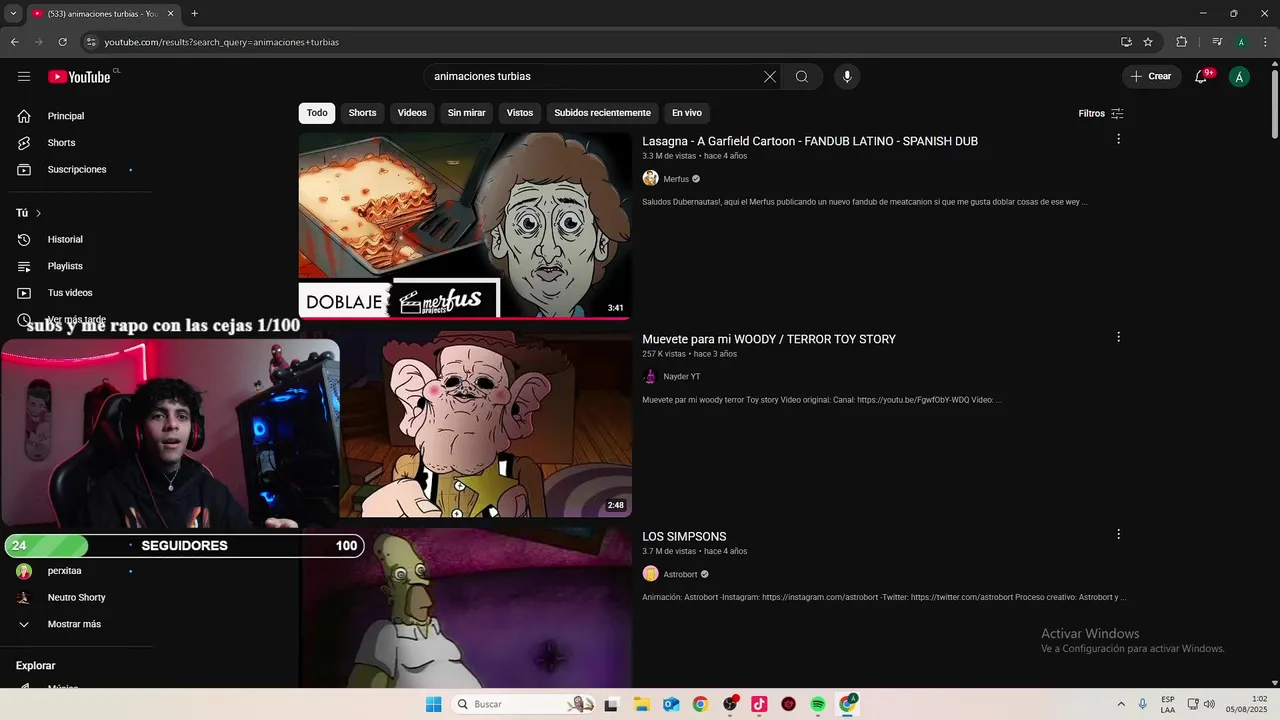Click the browser address bar URL
This screenshot has height=720, width=1280.
click(222, 42)
